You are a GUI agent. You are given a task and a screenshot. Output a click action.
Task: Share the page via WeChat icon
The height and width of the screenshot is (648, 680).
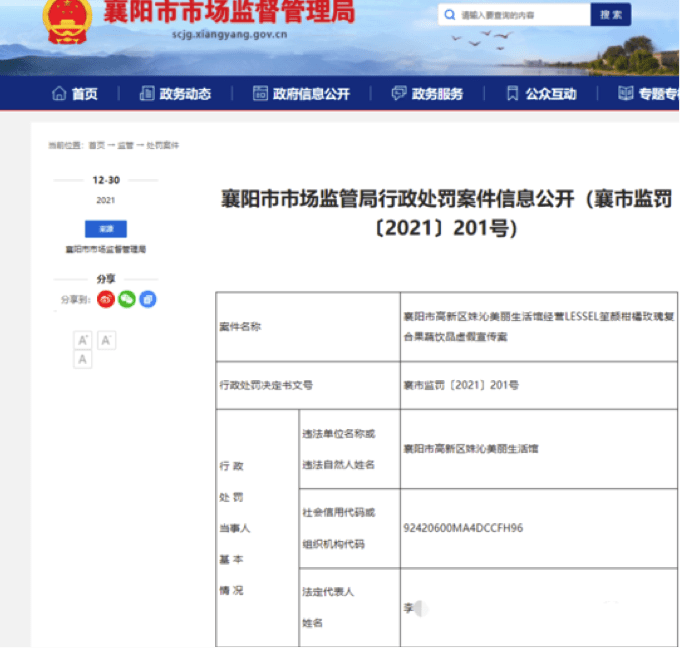(x=127, y=299)
